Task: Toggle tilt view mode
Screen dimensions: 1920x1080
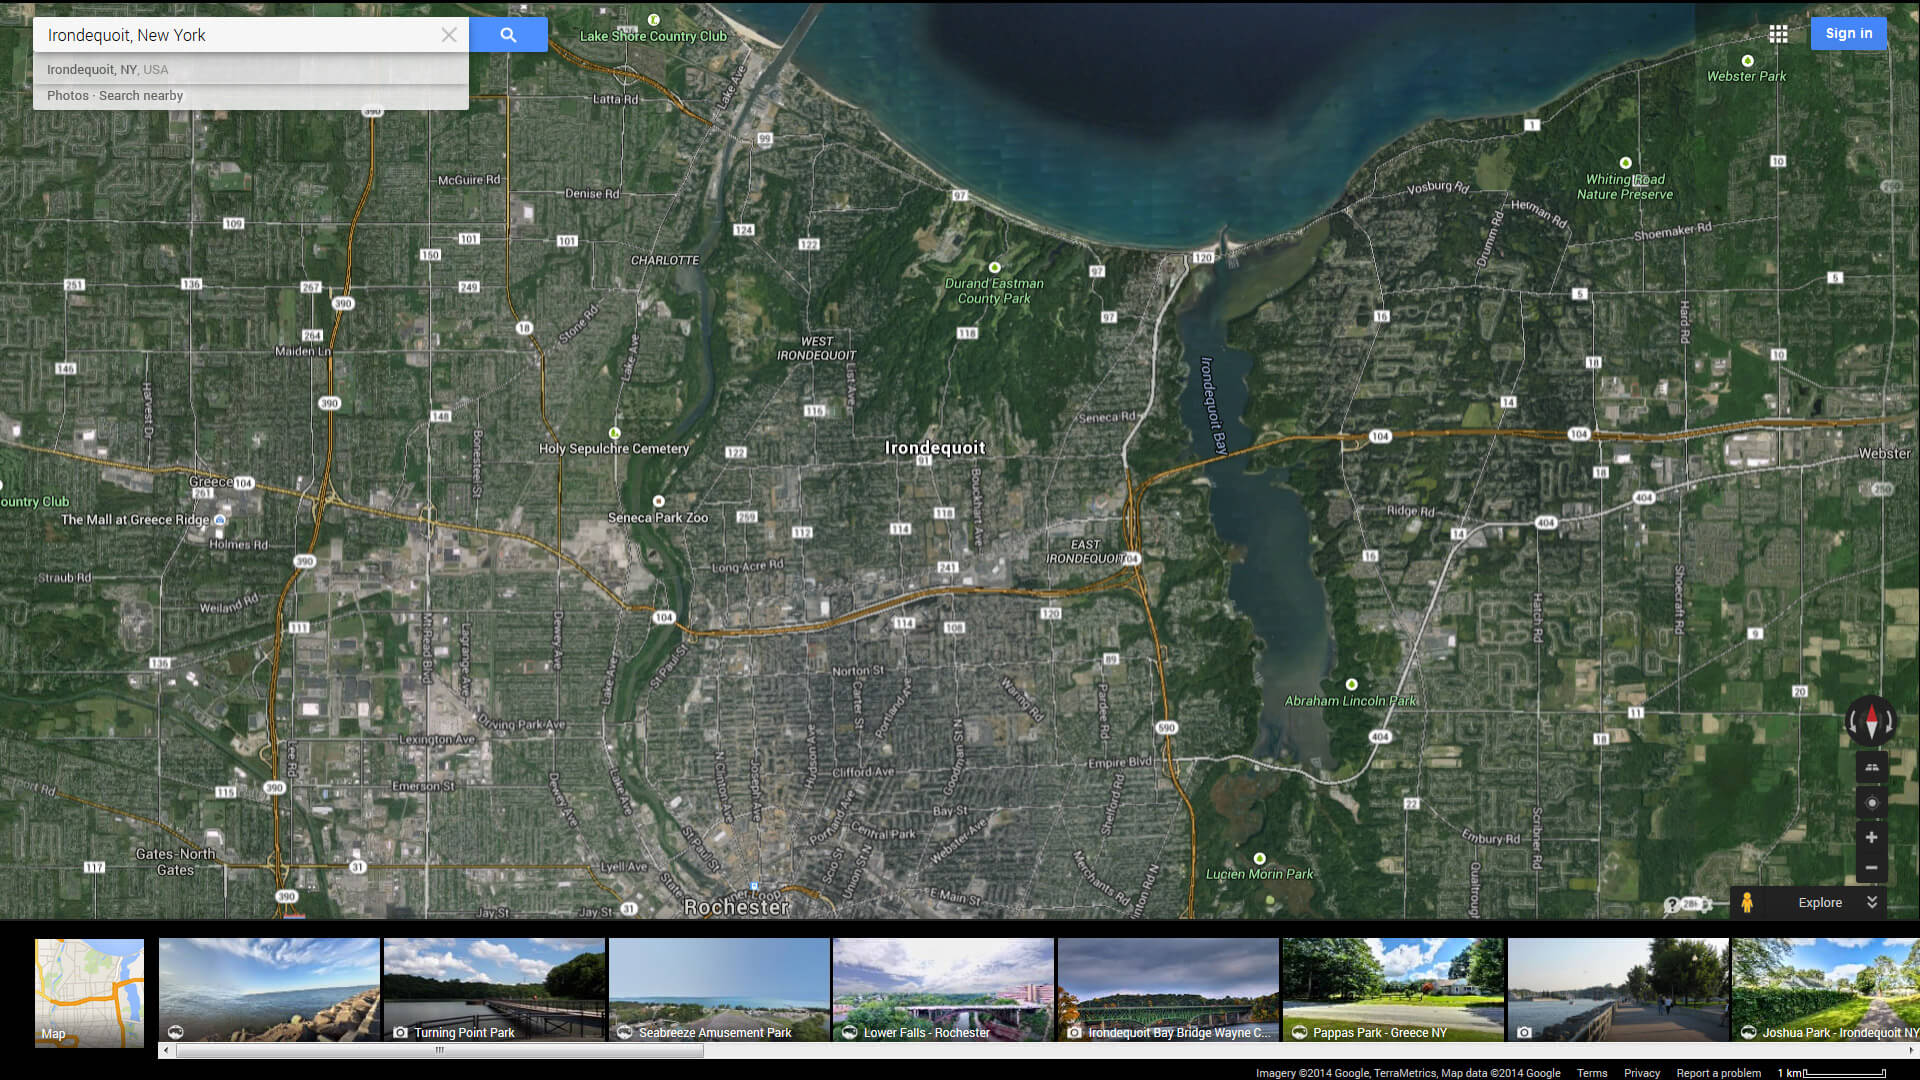Action: click(x=1872, y=767)
